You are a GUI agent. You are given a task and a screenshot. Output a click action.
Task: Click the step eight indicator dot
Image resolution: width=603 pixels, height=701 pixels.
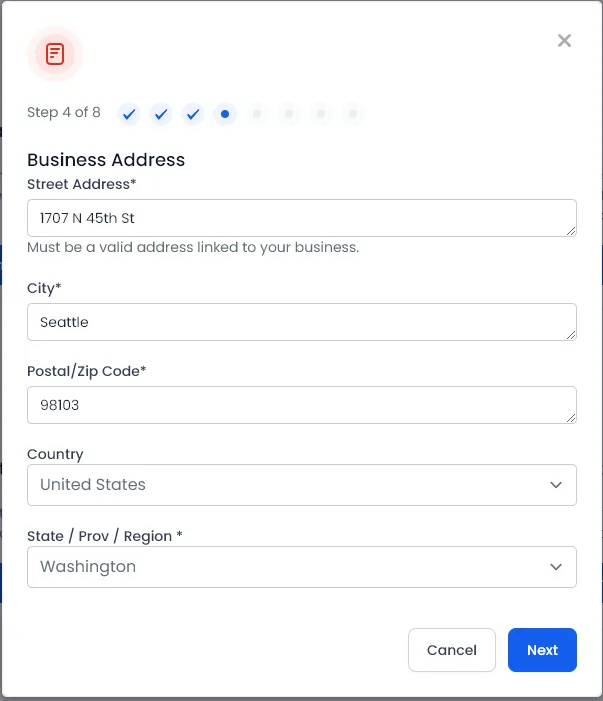tap(353, 114)
